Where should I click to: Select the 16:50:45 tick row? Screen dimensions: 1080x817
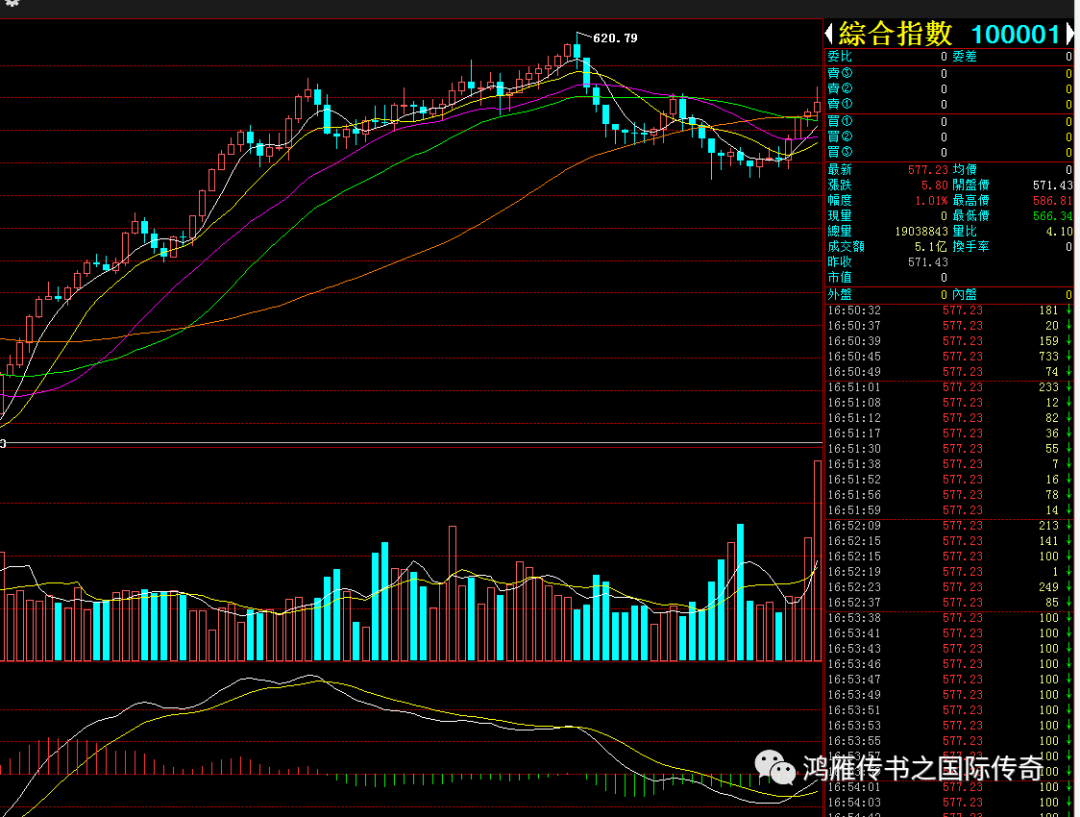point(949,357)
